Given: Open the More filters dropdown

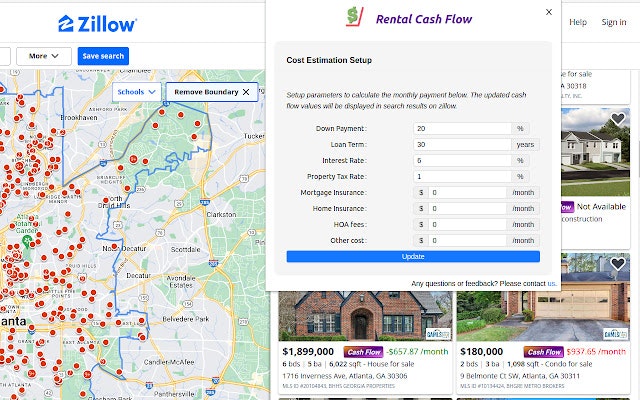Looking at the screenshot, I should pyautogui.click(x=44, y=56).
